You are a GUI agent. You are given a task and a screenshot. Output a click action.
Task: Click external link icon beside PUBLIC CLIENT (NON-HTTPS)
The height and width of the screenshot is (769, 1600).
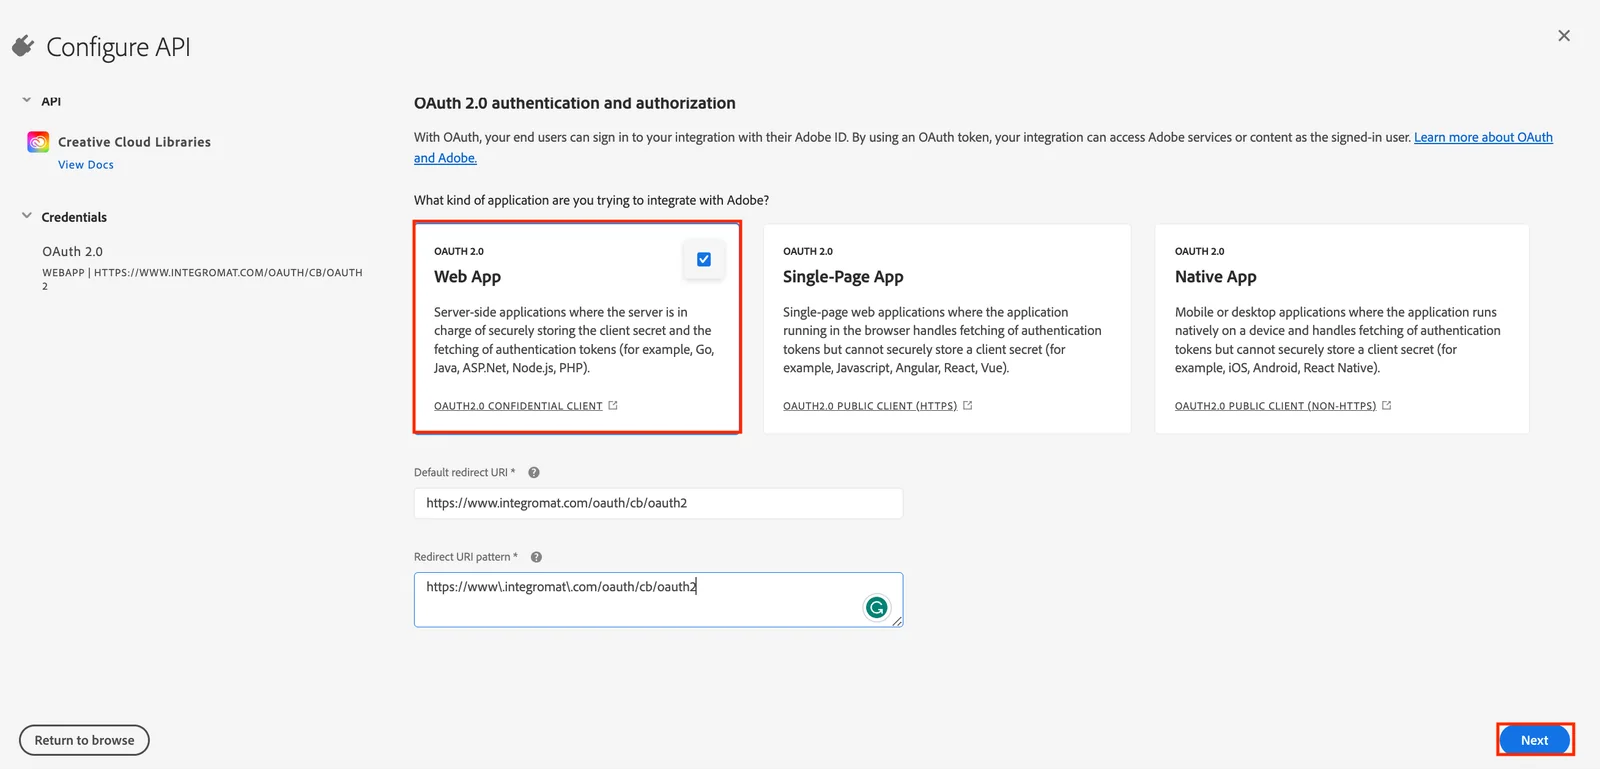tap(1386, 406)
